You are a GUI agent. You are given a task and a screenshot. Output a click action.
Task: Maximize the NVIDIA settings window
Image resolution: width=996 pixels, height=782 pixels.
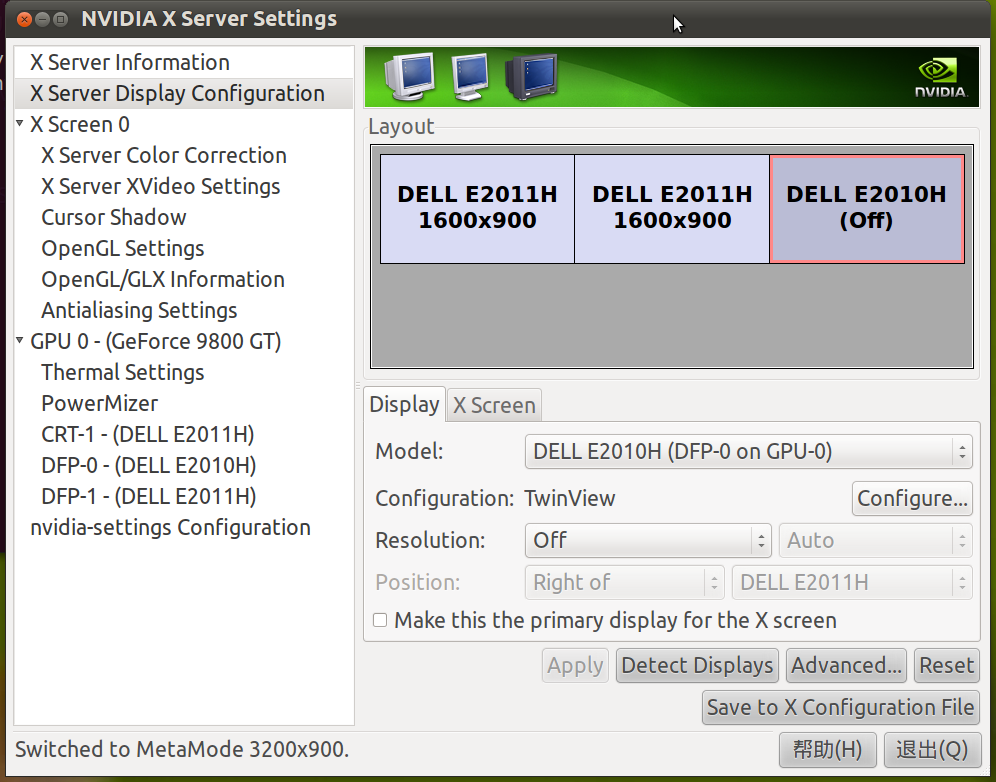60,19
